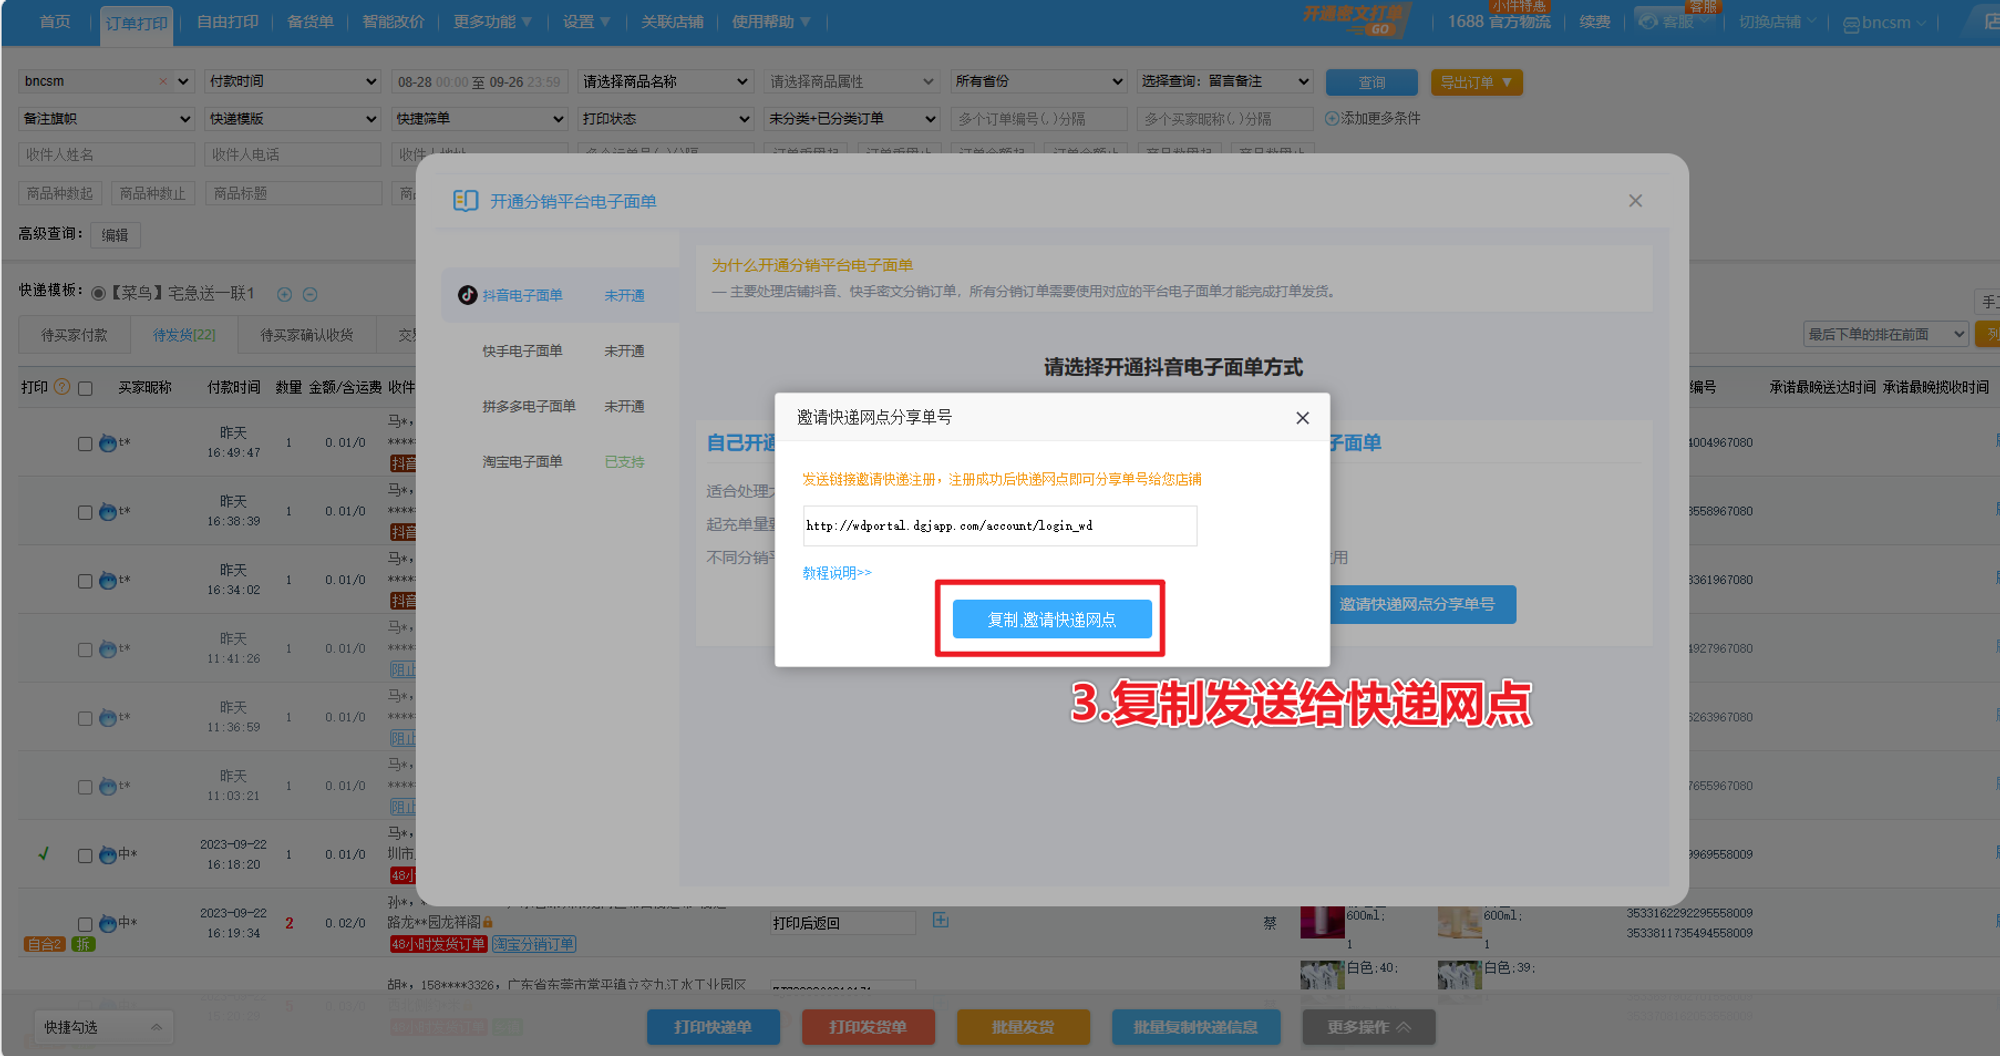Click the 复制.邀请快递网点 button

click(x=1052, y=619)
